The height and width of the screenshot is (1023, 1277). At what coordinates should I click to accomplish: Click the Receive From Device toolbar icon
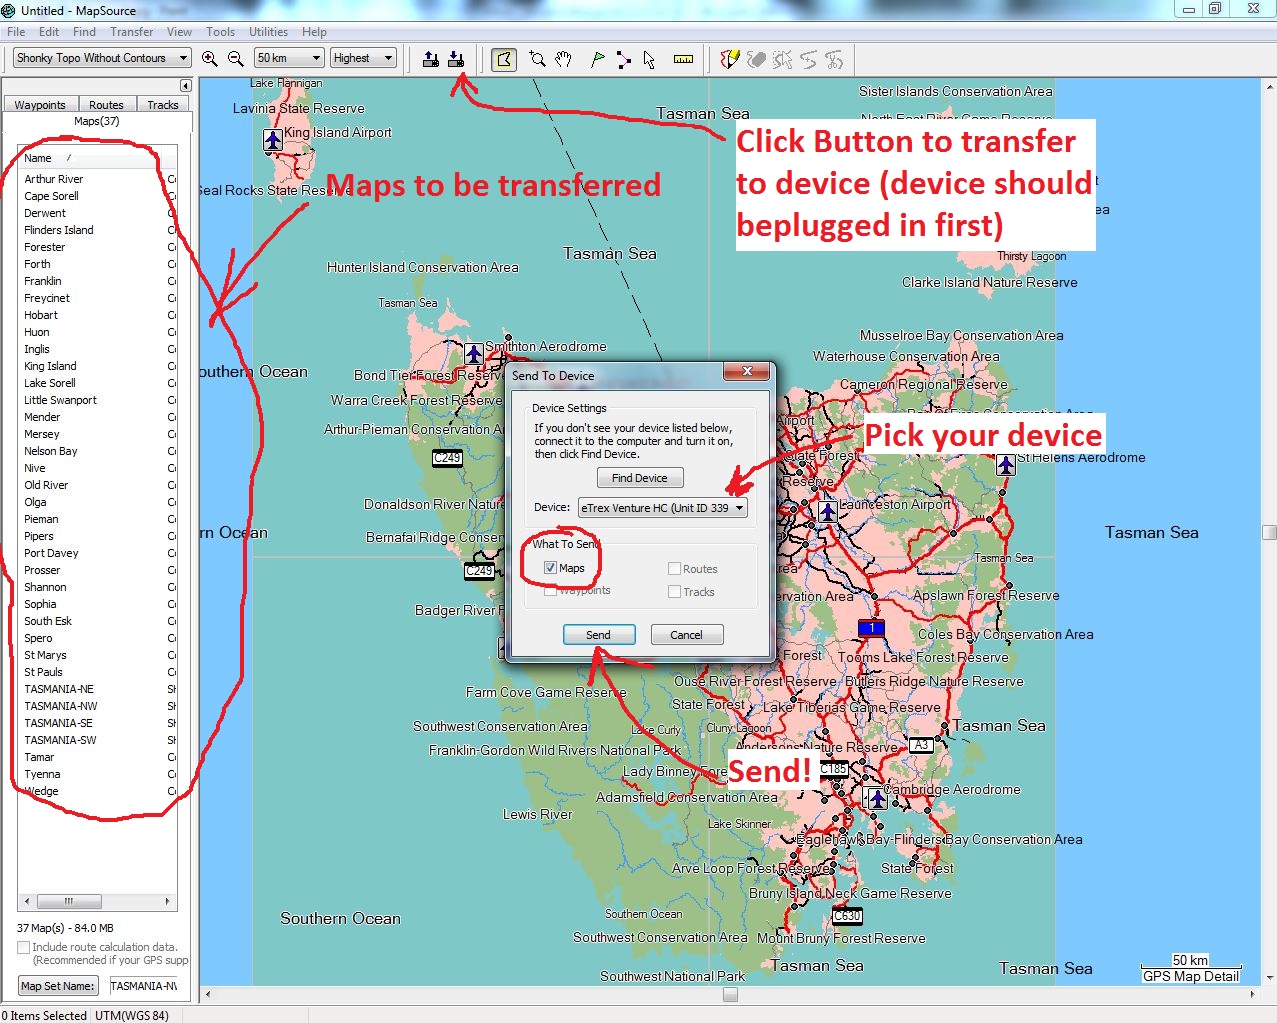coord(430,59)
